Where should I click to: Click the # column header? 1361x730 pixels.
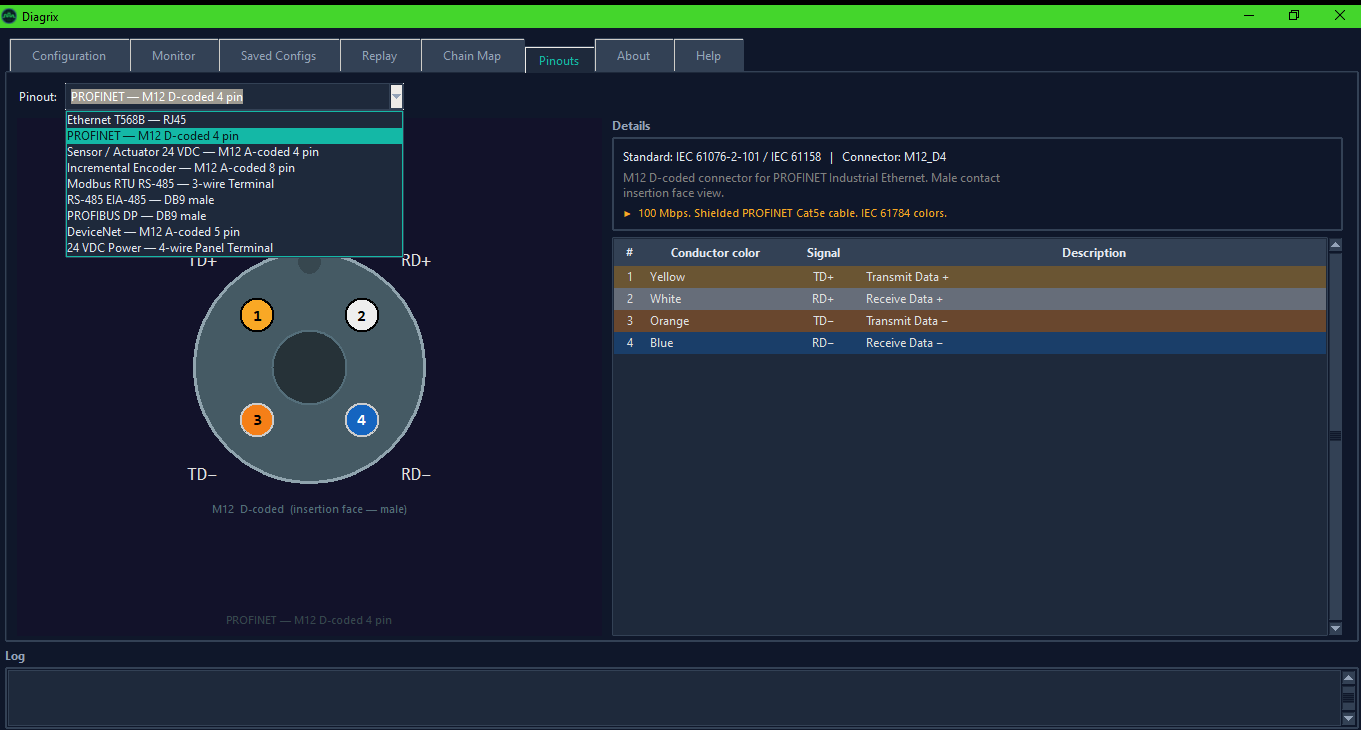pos(630,253)
